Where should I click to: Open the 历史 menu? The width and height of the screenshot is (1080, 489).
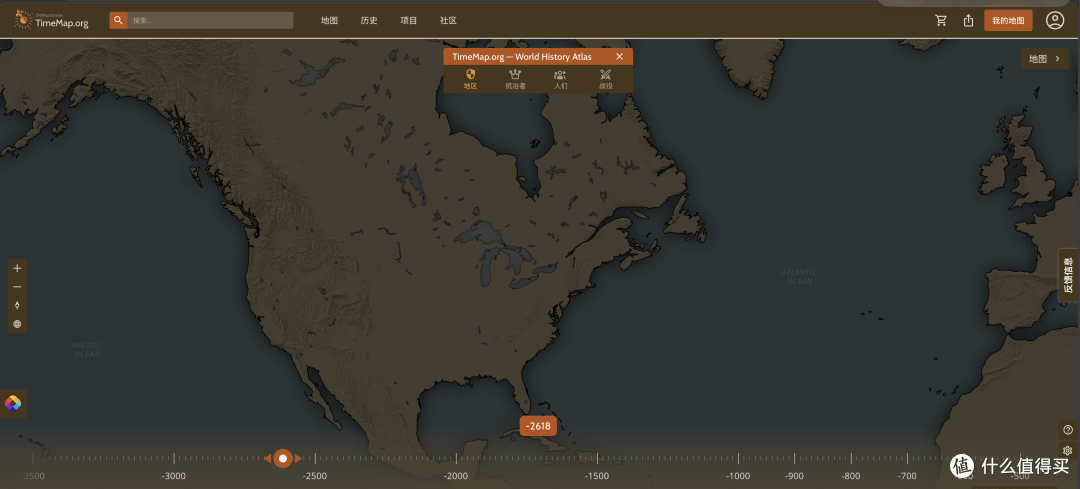click(x=369, y=21)
